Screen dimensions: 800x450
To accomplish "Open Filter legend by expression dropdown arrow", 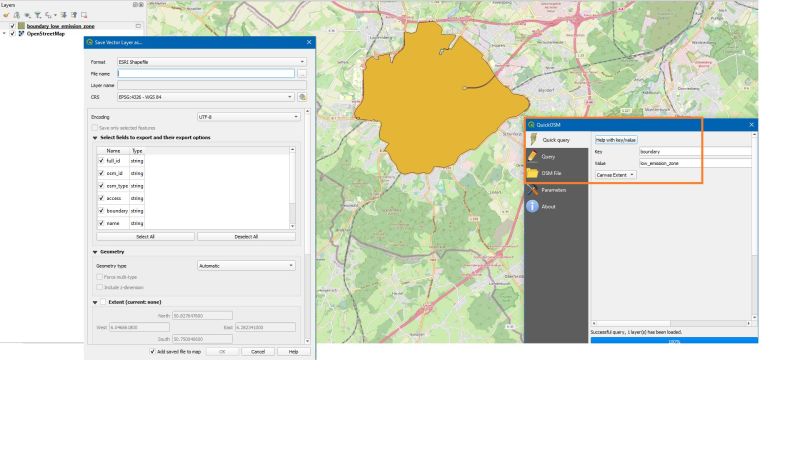I will coord(55,15).
